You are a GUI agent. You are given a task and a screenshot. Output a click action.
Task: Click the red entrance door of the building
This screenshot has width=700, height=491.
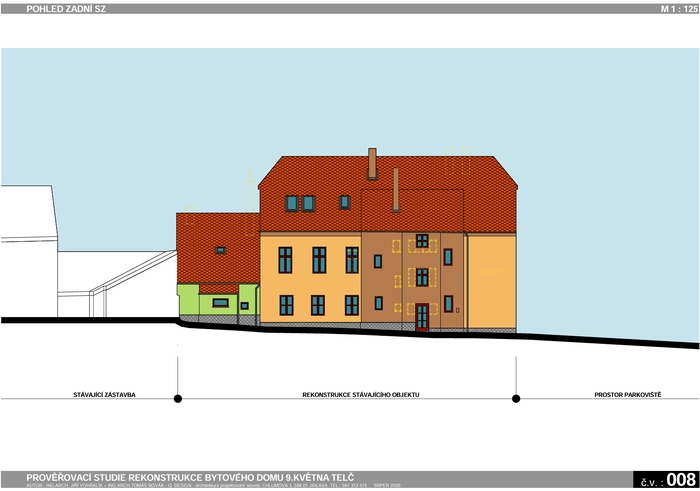(422, 316)
